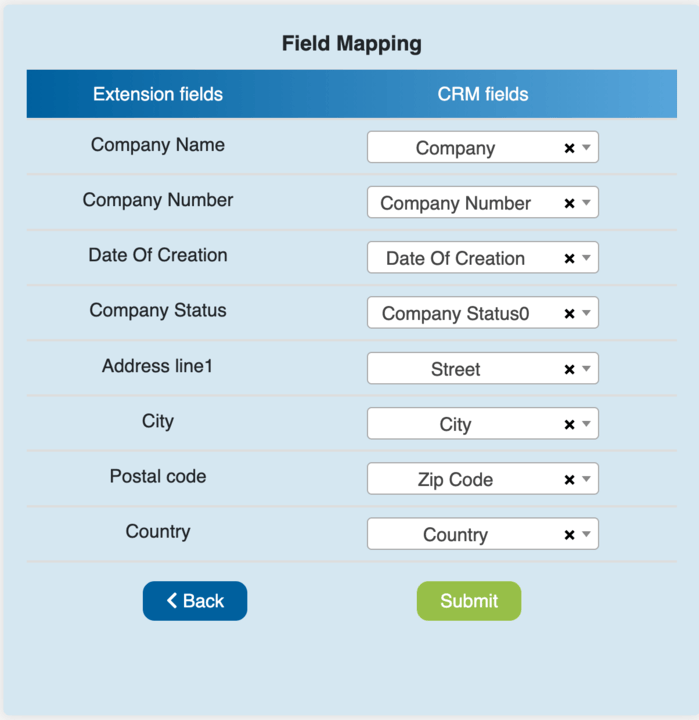Remove the Country CRM field selection
This screenshot has height=720, width=699.
tap(569, 535)
